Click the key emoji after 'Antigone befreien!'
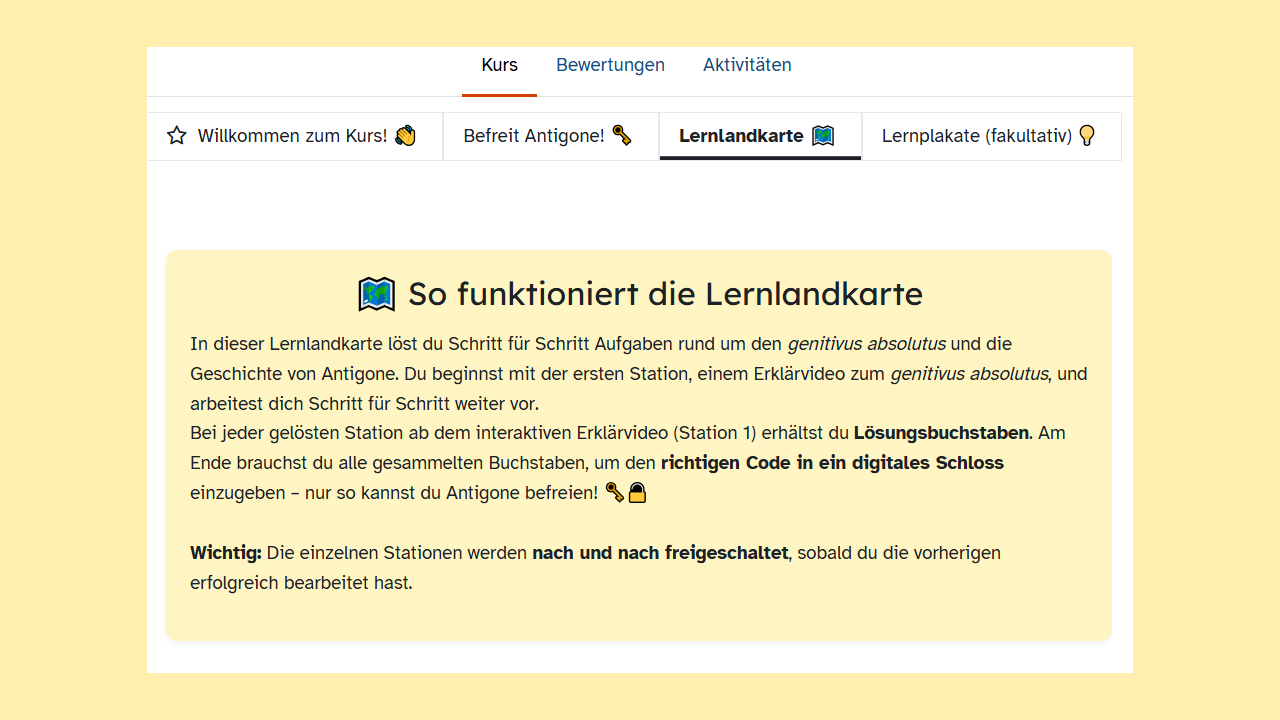 [x=615, y=492]
